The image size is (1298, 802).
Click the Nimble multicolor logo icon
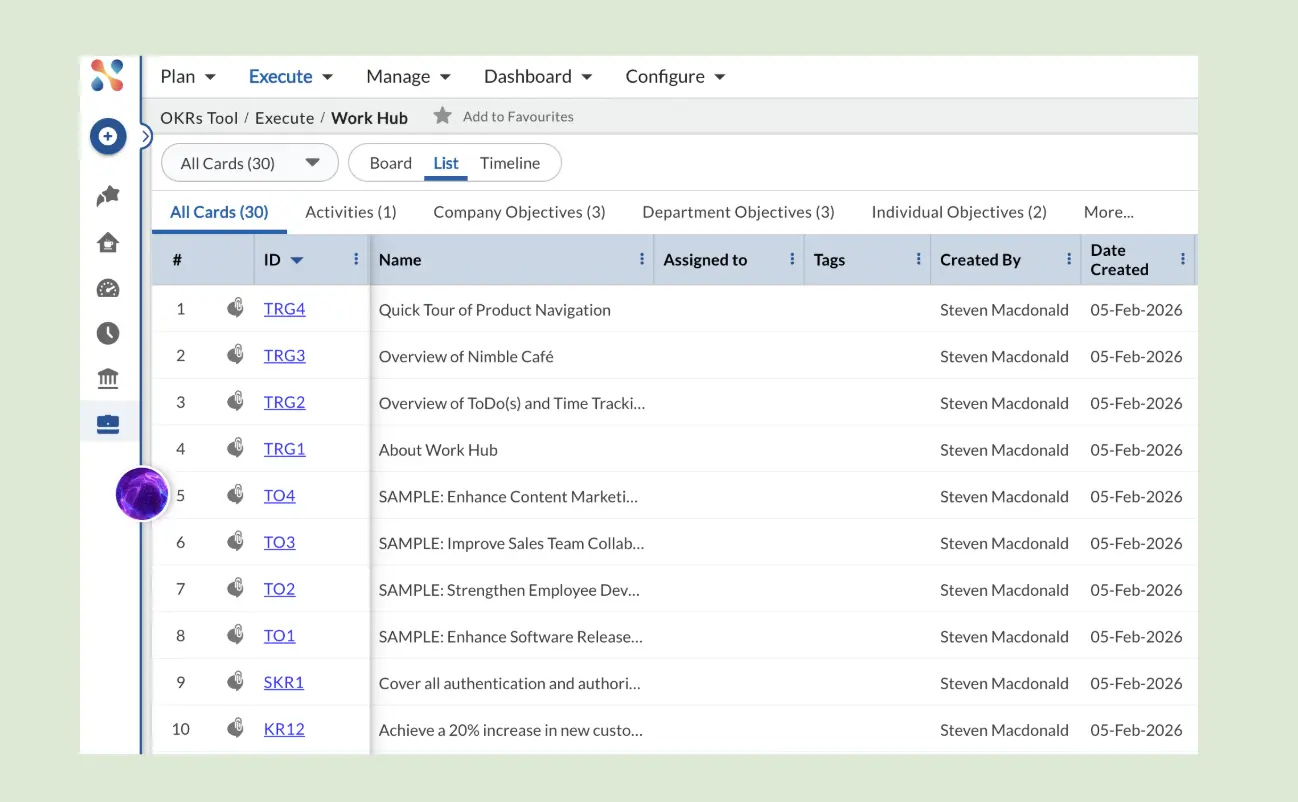coord(107,75)
